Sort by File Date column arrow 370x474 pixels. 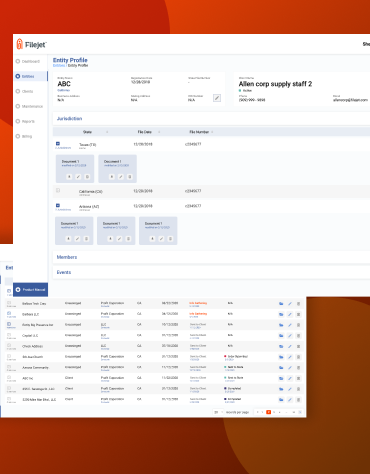(159, 132)
